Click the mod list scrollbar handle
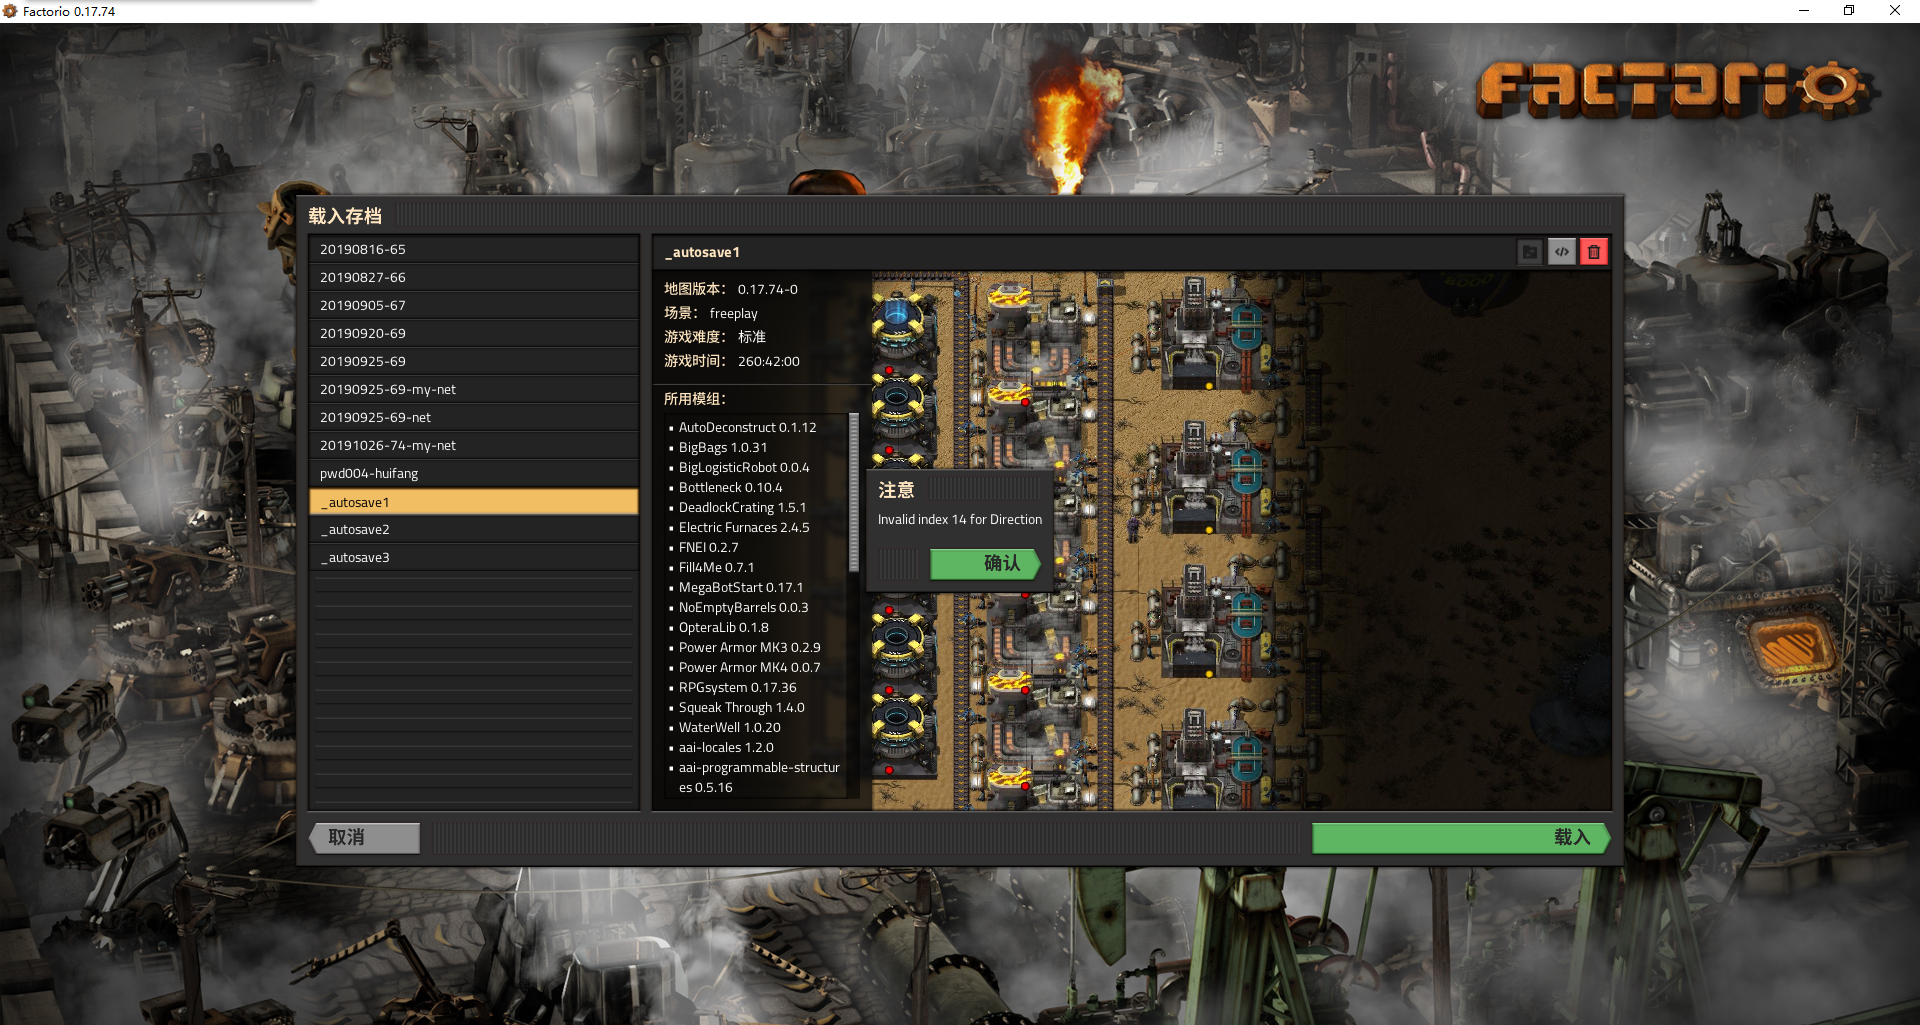Viewport: 1920px width, 1025px height. (854, 492)
